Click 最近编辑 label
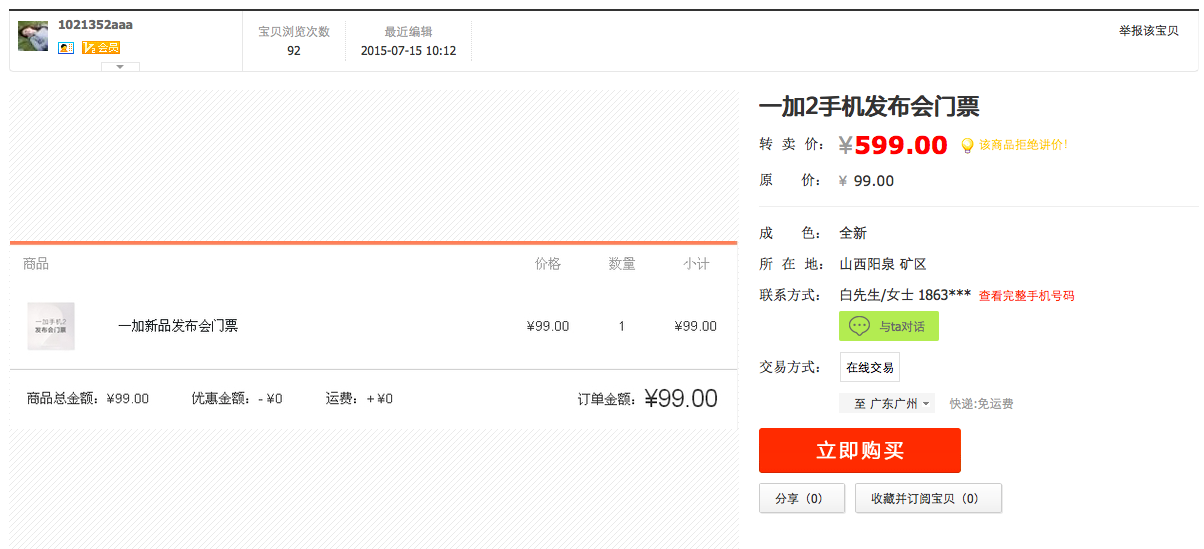 [408, 31]
